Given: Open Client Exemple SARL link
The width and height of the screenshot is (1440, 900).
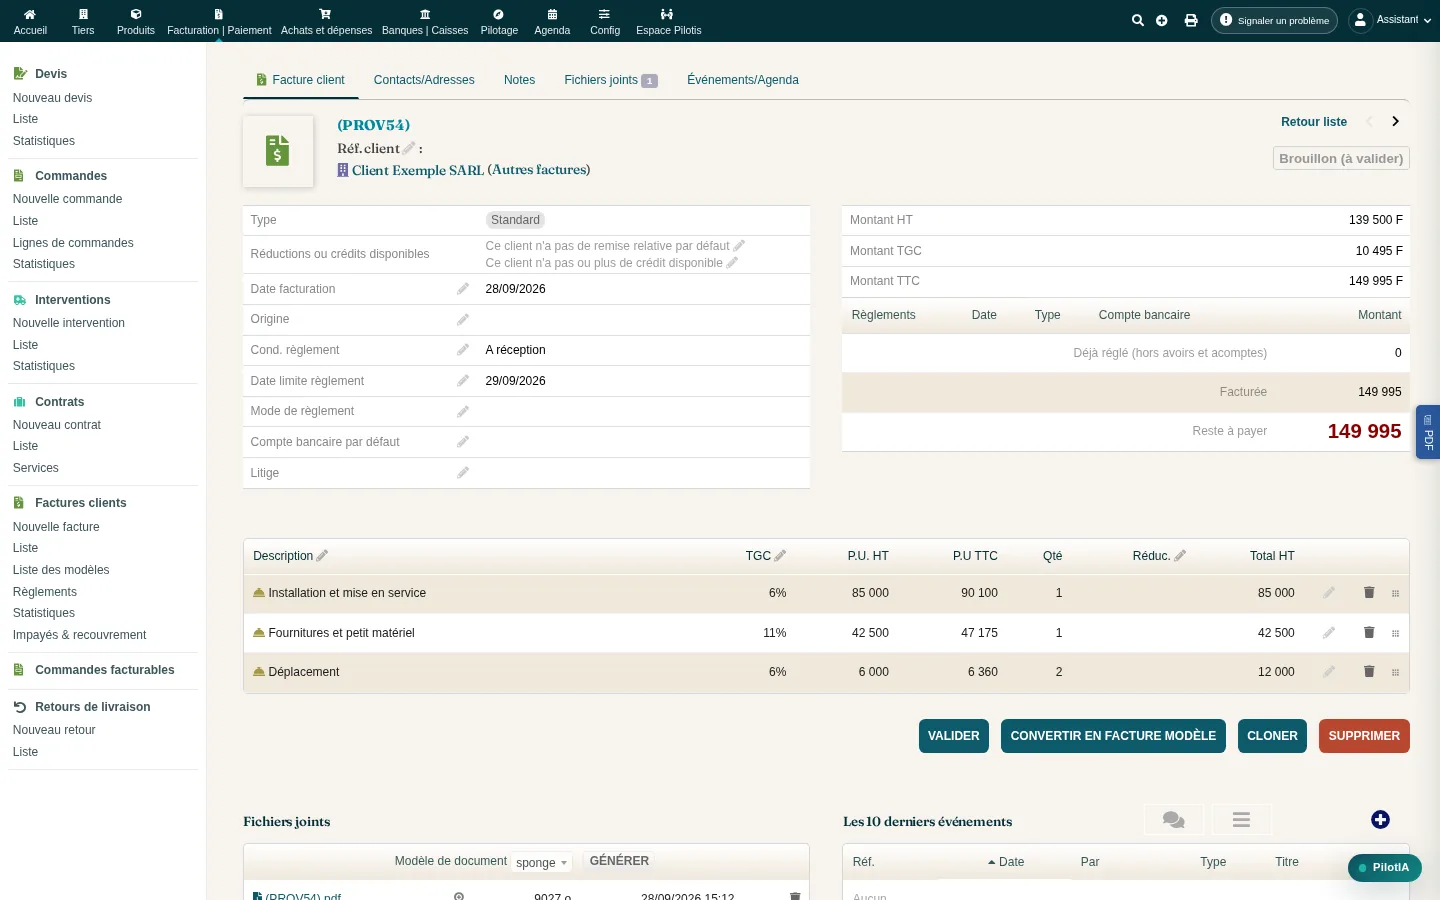Looking at the screenshot, I should 417,170.
